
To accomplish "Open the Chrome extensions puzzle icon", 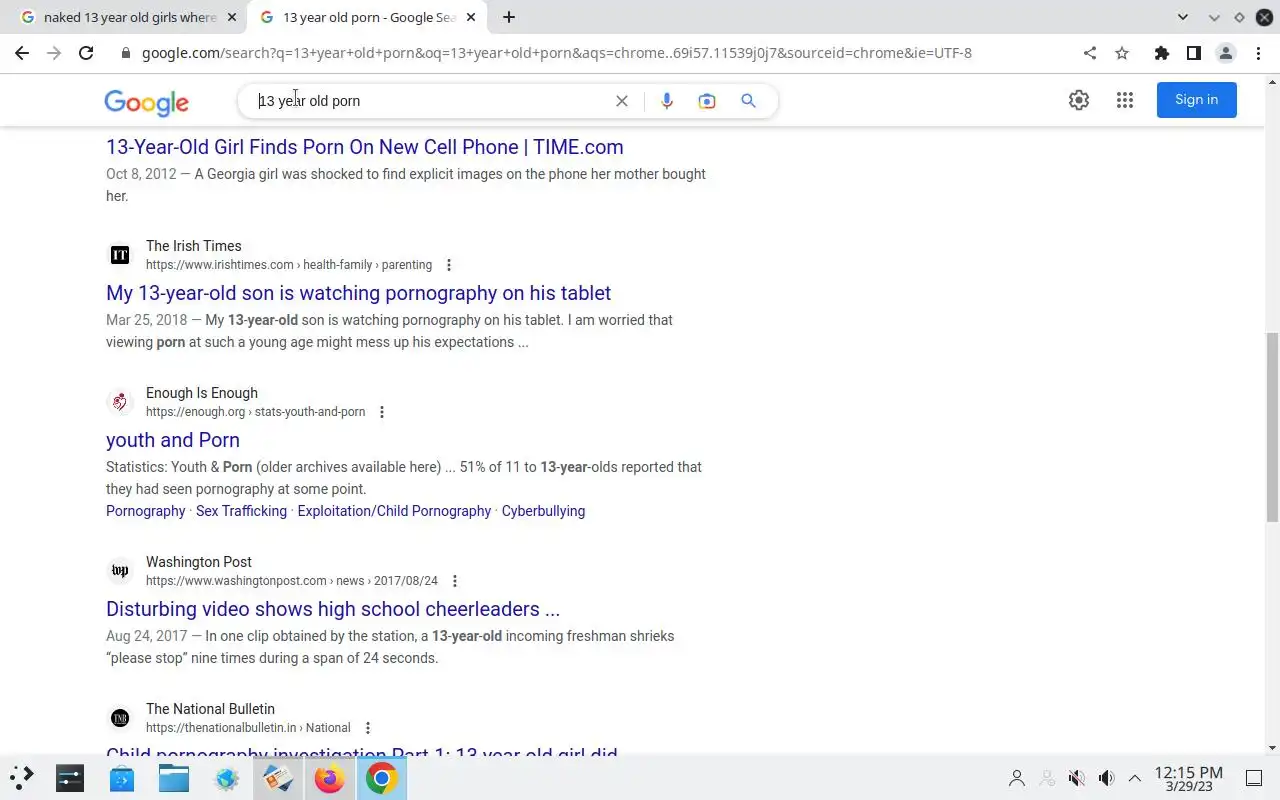I will (1161, 53).
